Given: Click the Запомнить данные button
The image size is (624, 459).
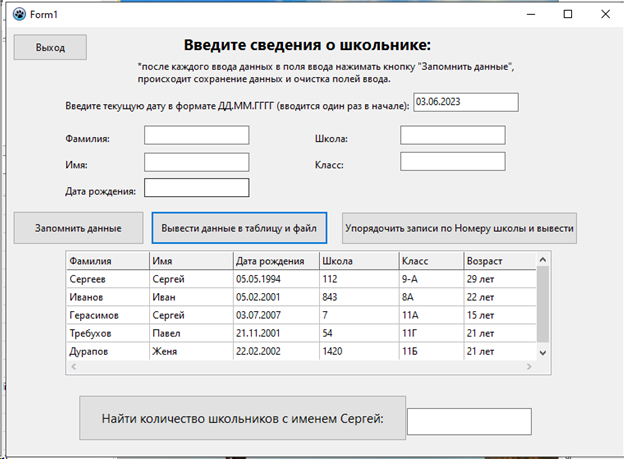Looking at the screenshot, I should [78, 228].
